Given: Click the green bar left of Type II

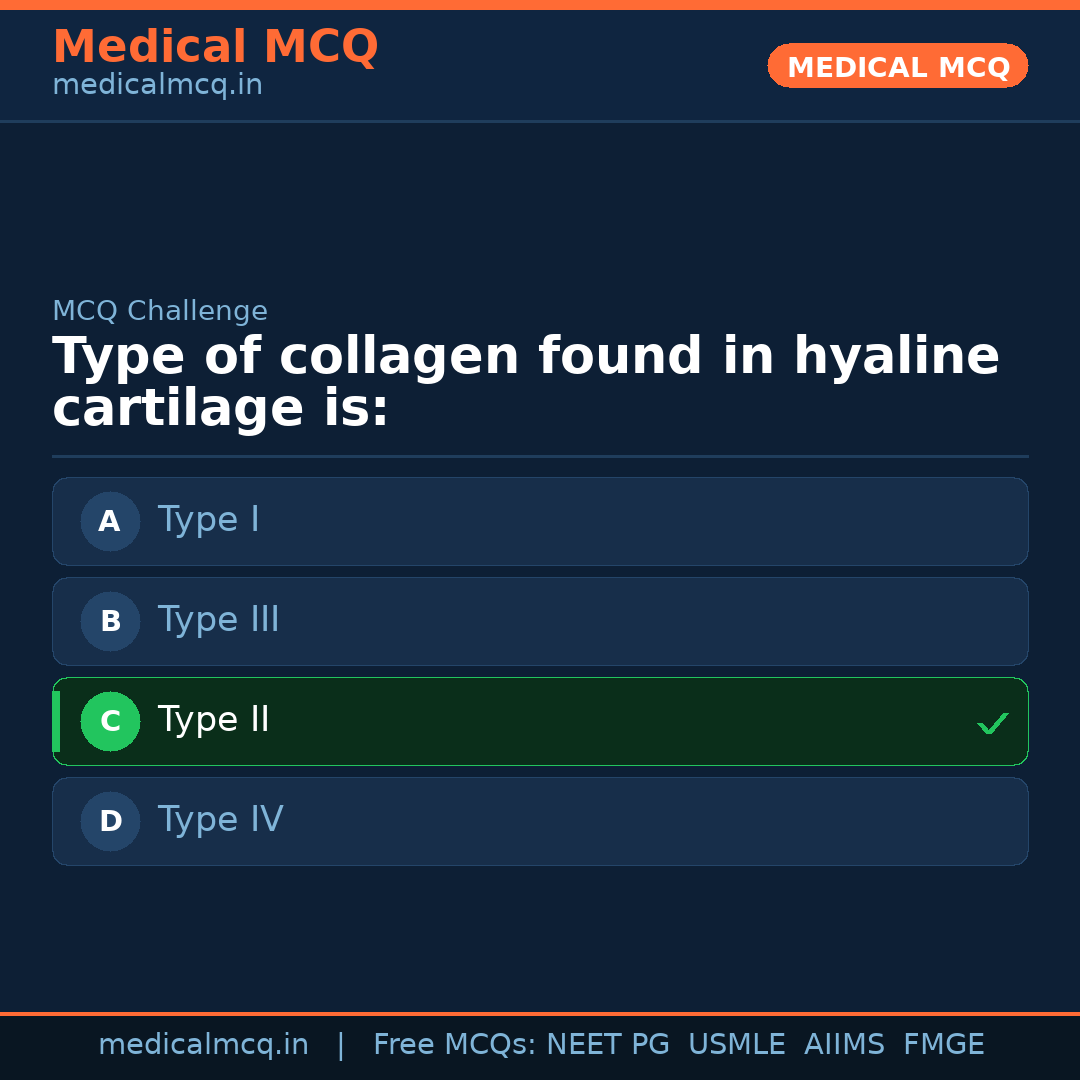Looking at the screenshot, I should 56,721.
